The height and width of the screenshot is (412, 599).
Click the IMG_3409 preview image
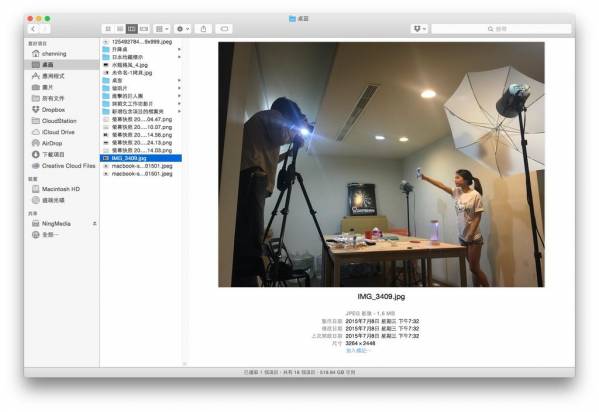(381, 164)
